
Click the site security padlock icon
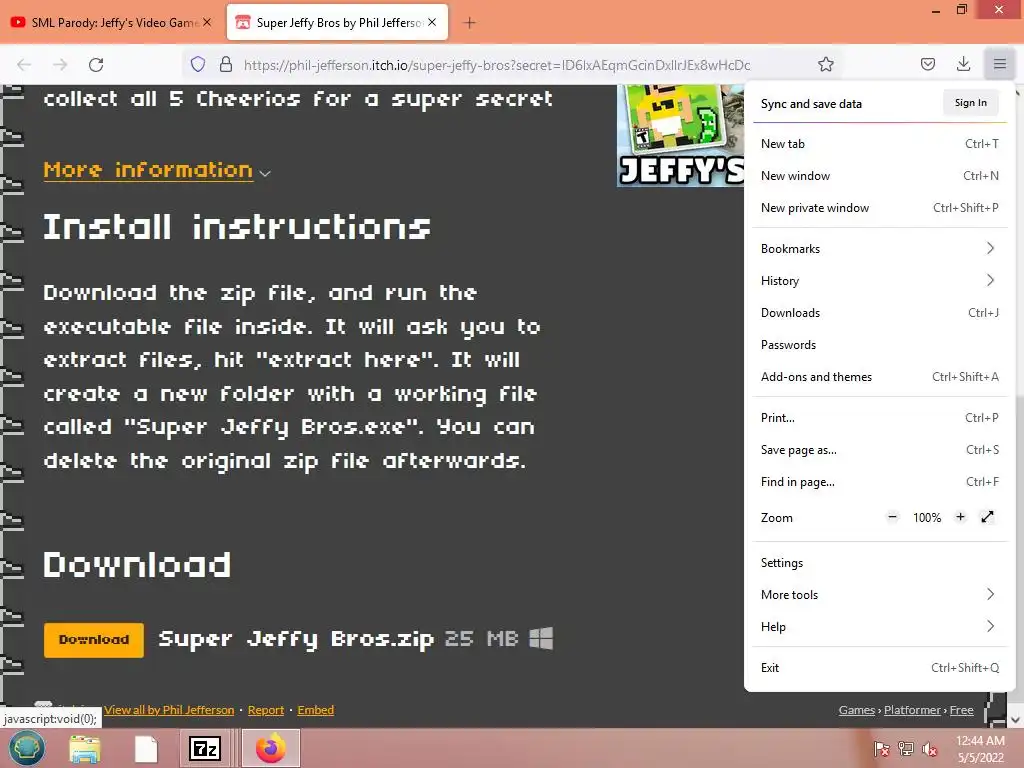(x=226, y=64)
